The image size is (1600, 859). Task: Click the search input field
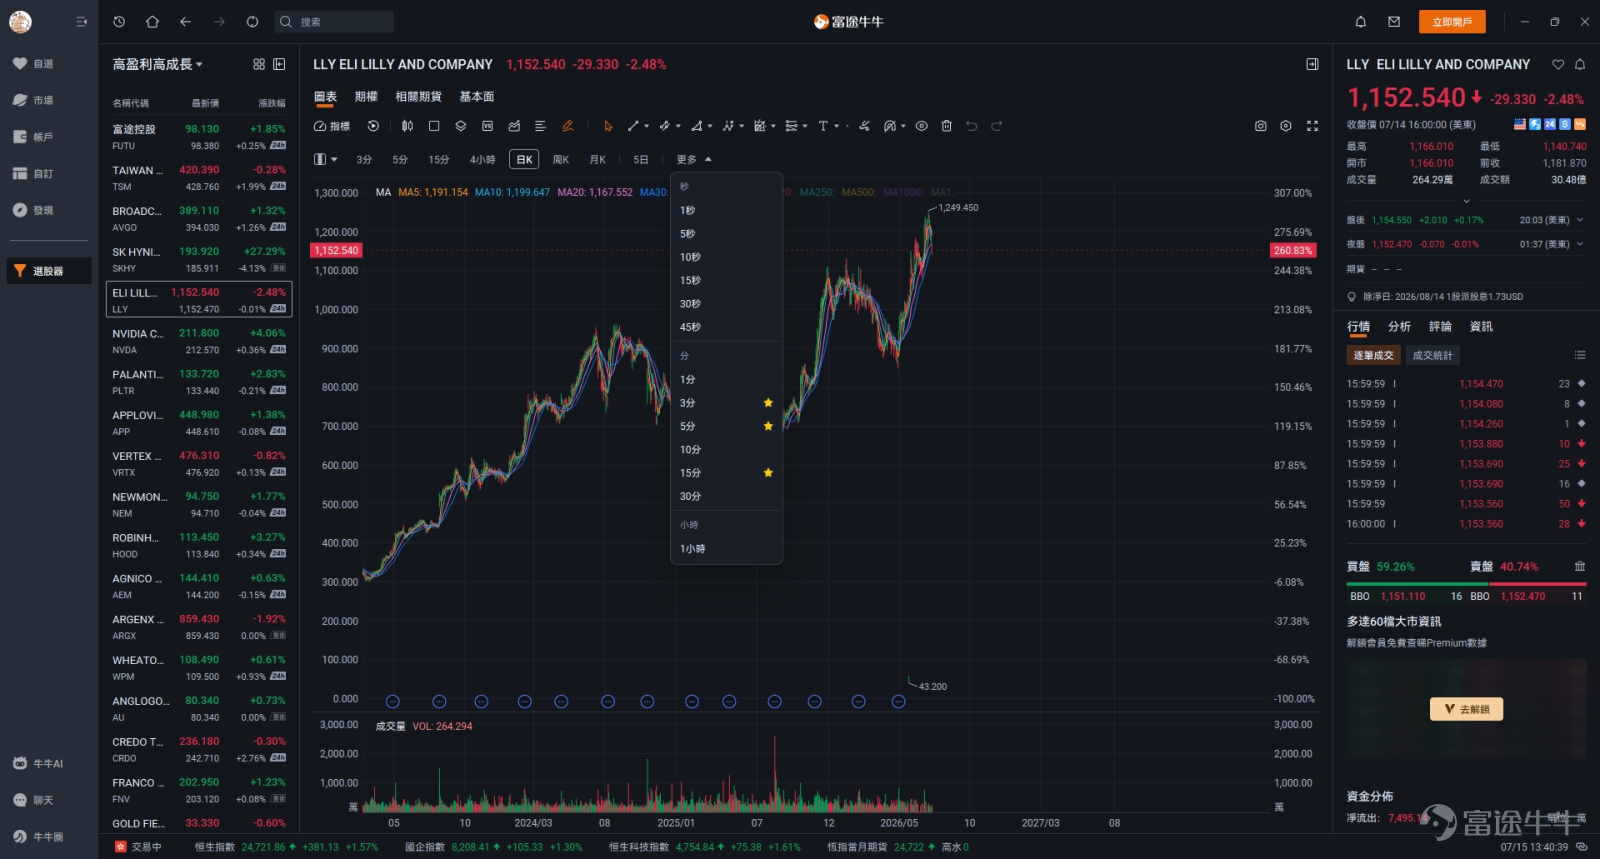click(333, 21)
